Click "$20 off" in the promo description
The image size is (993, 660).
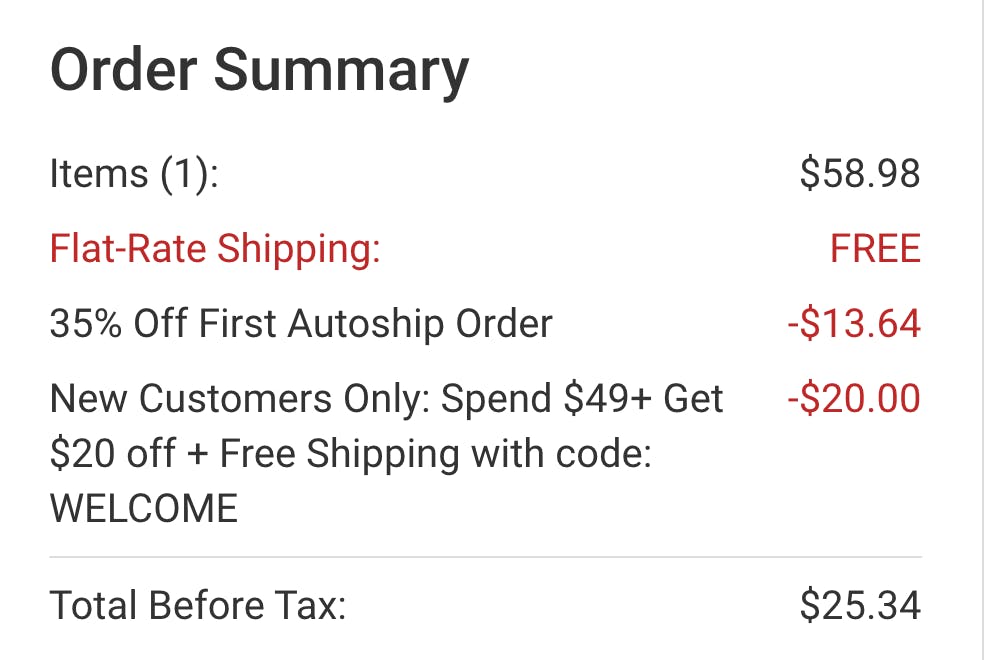coord(107,454)
